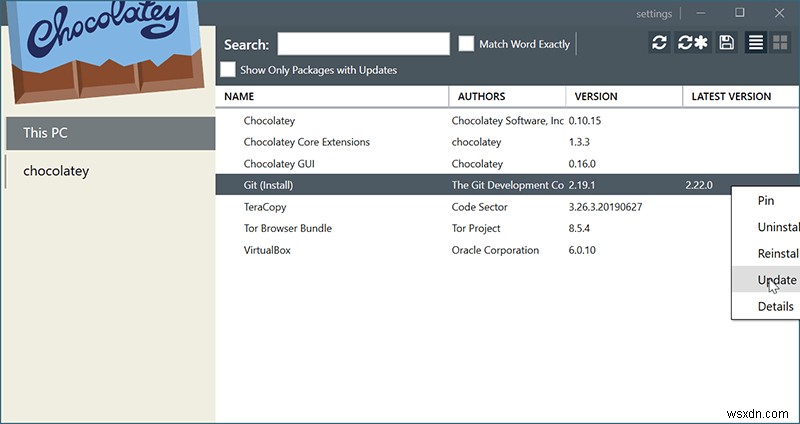This screenshot has width=800, height=424.
Task: Select the Chocolatey GUI package row
Action: coord(508,164)
